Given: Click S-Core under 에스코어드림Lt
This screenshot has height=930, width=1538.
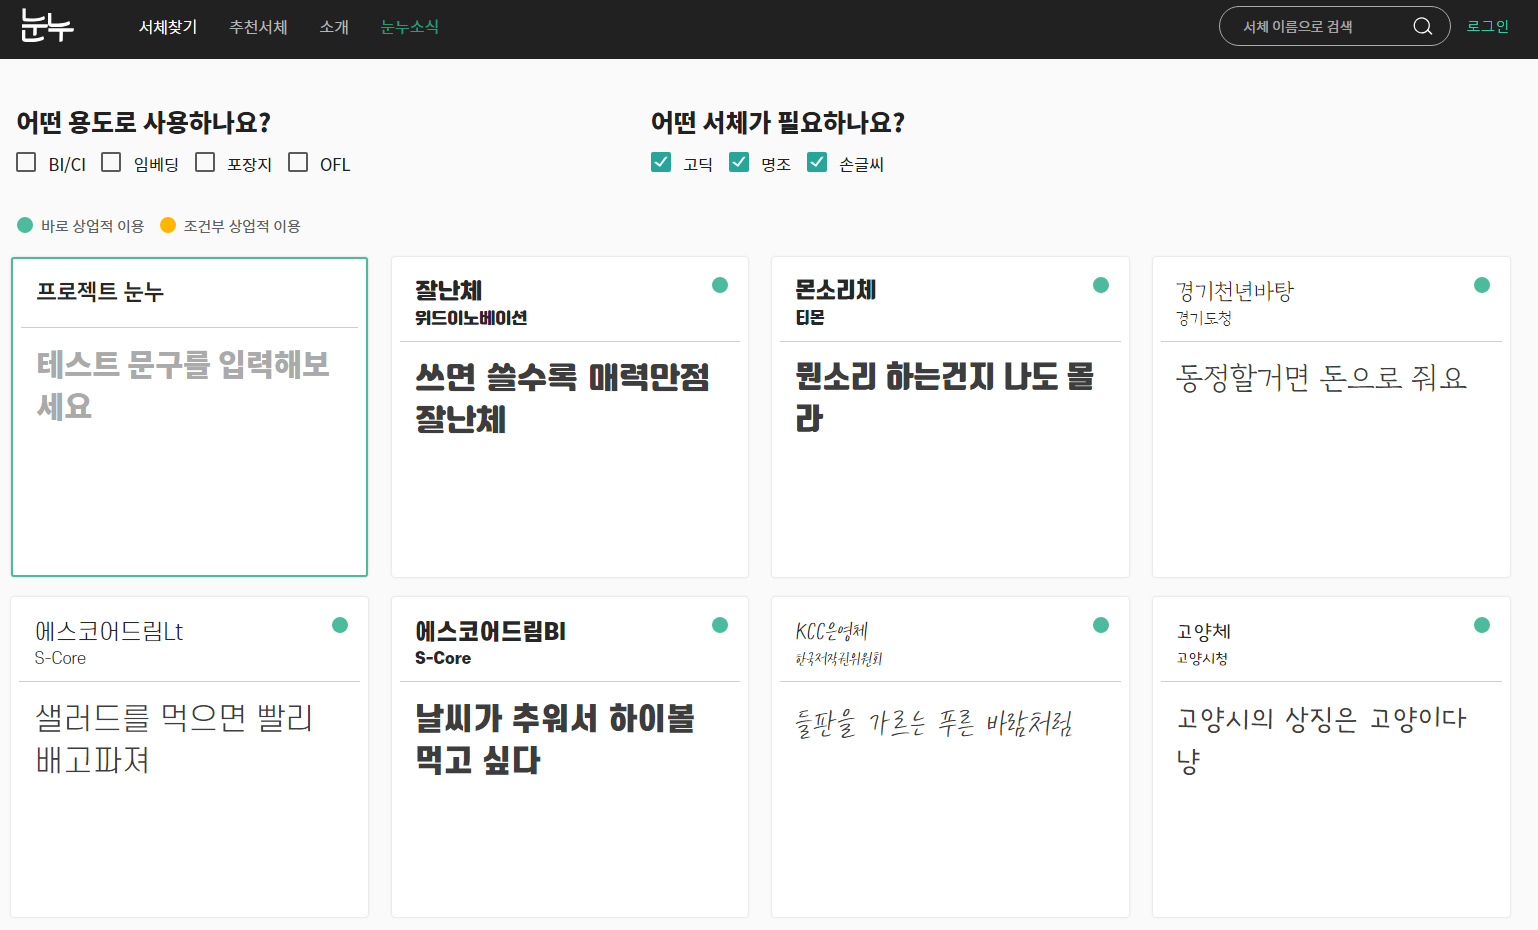Looking at the screenshot, I should (60, 658).
